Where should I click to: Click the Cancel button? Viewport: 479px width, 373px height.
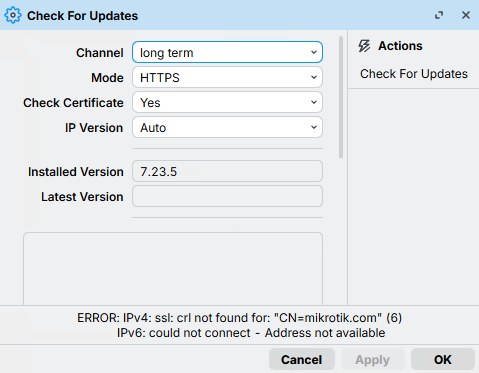[302, 360]
